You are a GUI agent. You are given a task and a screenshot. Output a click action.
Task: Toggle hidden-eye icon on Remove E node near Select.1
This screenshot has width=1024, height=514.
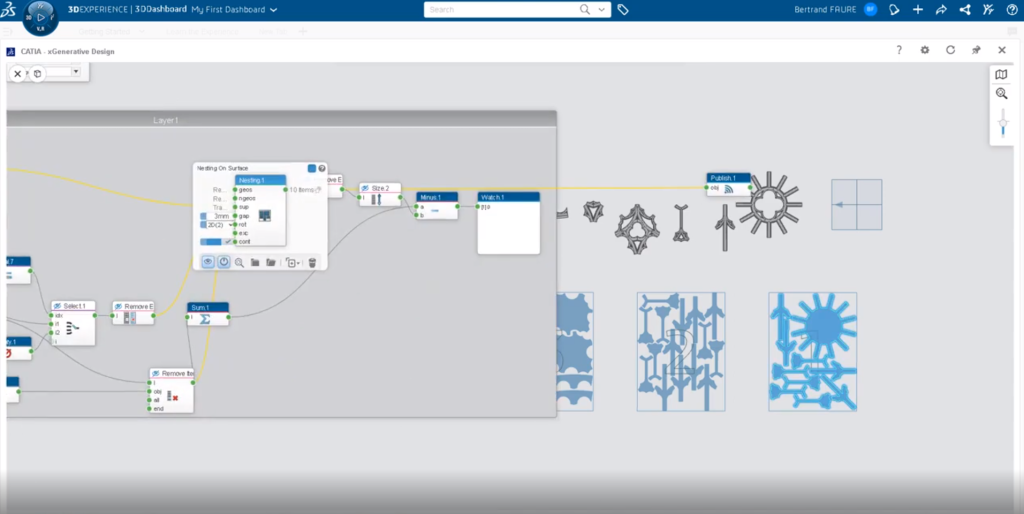click(118, 306)
